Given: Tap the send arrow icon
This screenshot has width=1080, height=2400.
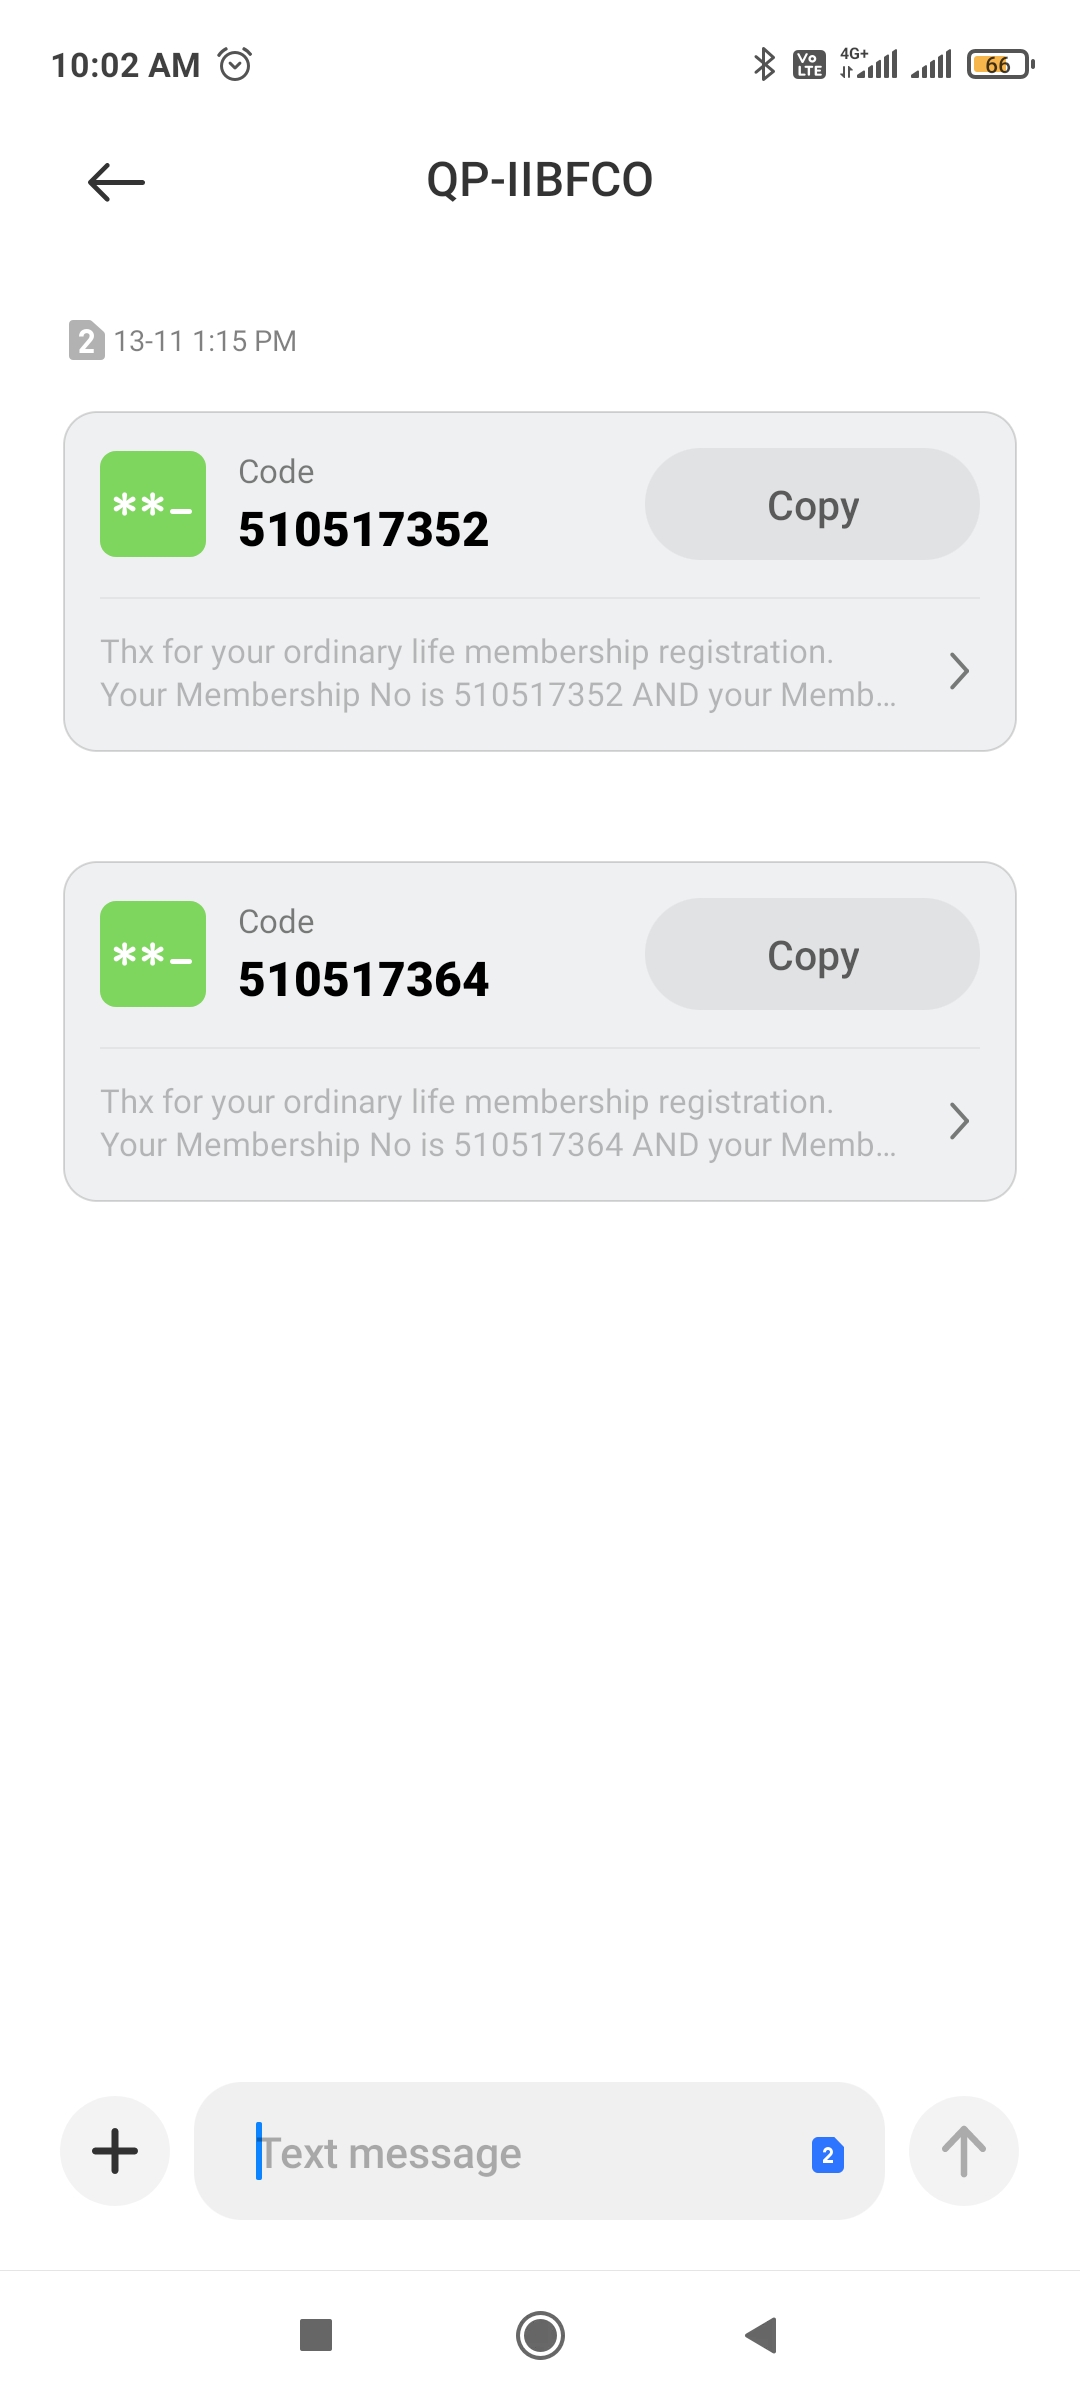Looking at the screenshot, I should pyautogui.click(x=963, y=2150).
